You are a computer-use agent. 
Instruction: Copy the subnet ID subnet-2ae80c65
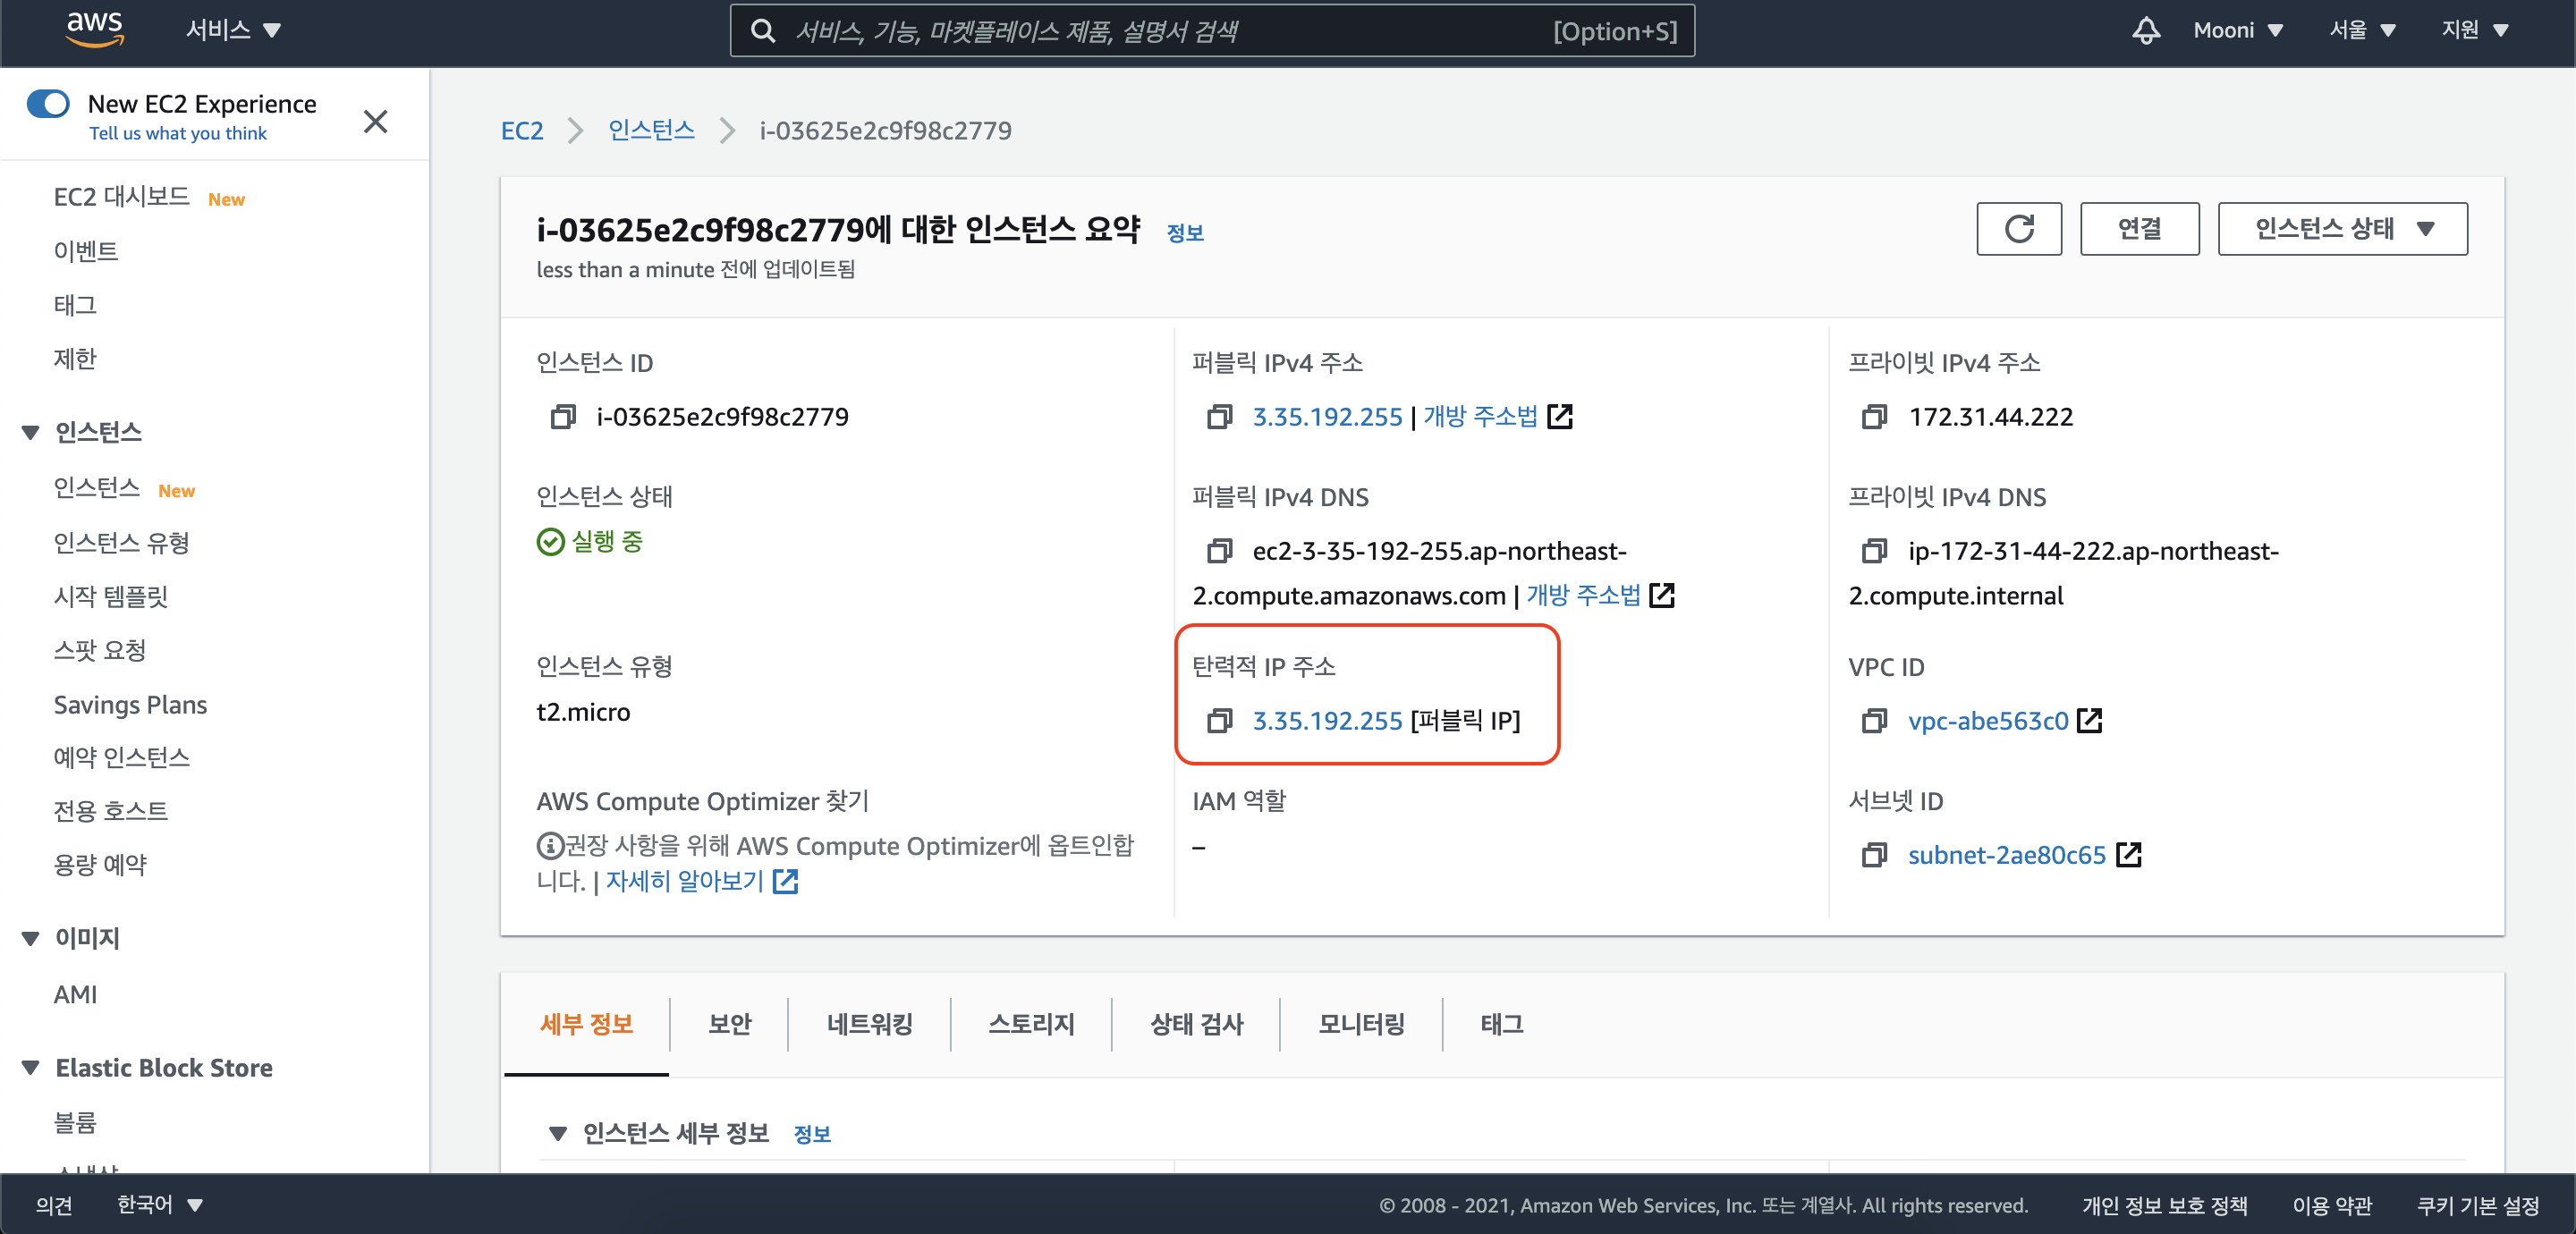pyautogui.click(x=1874, y=855)
